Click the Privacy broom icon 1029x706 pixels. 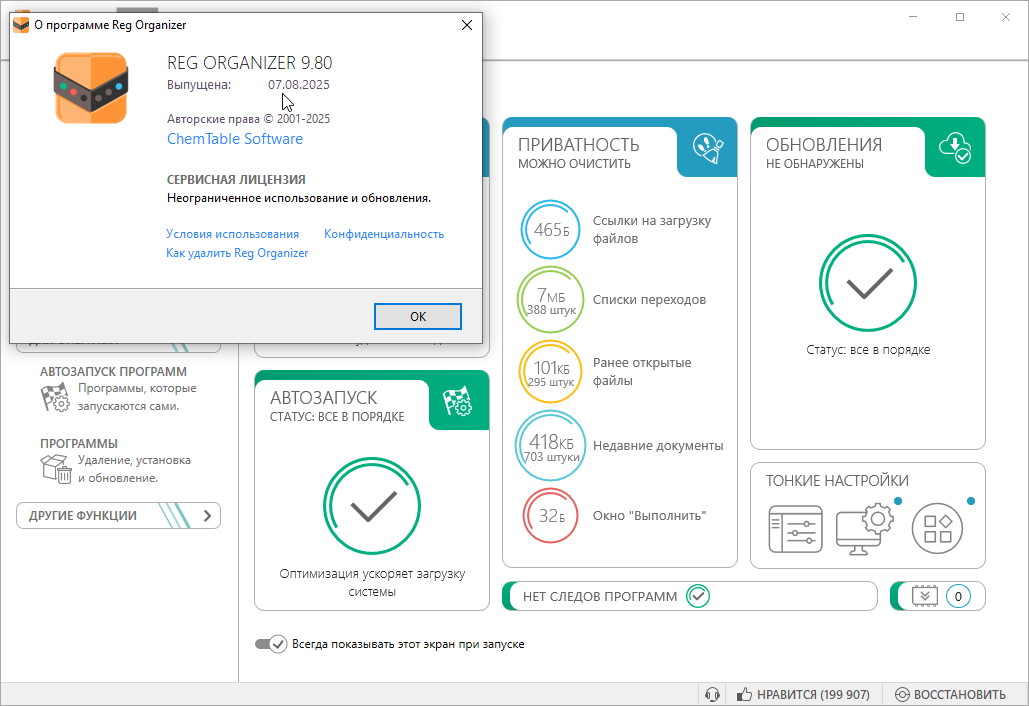(x=707, y=148)
